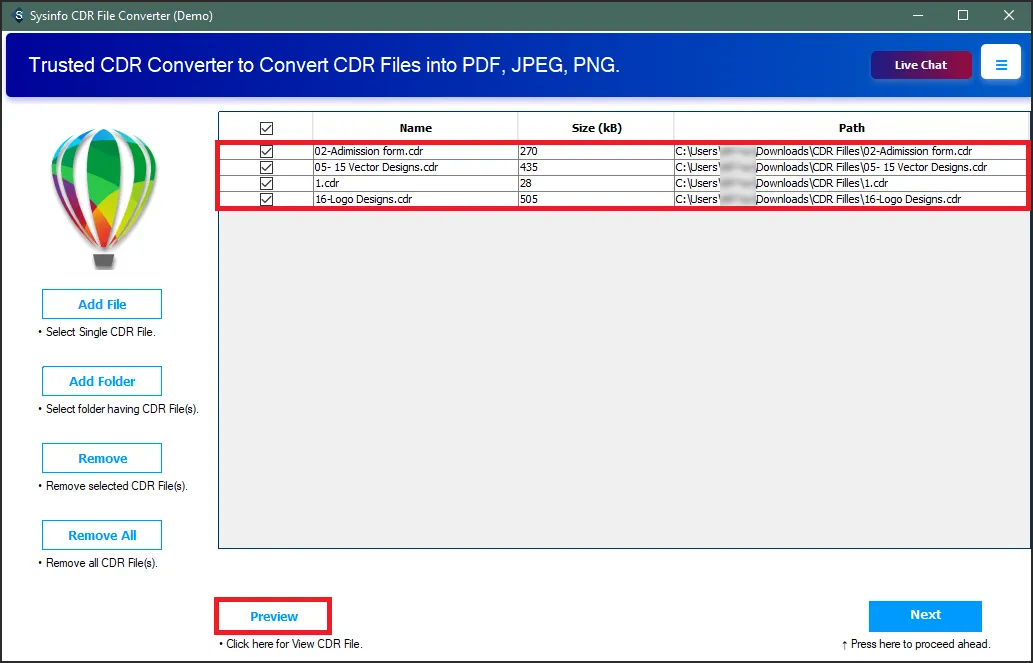The image size is (1033, 663).
Task: Sort by the Size (kB) column header
Action: point(596,128)
